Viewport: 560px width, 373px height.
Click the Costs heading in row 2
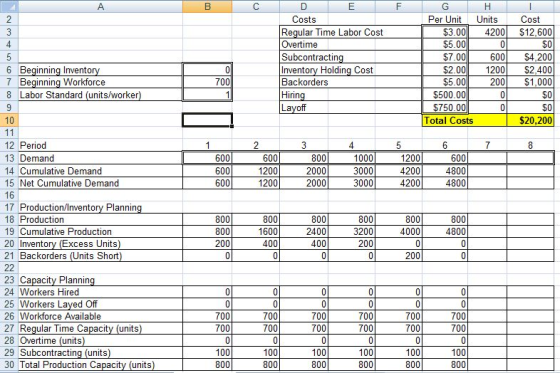tap(304, 19)
